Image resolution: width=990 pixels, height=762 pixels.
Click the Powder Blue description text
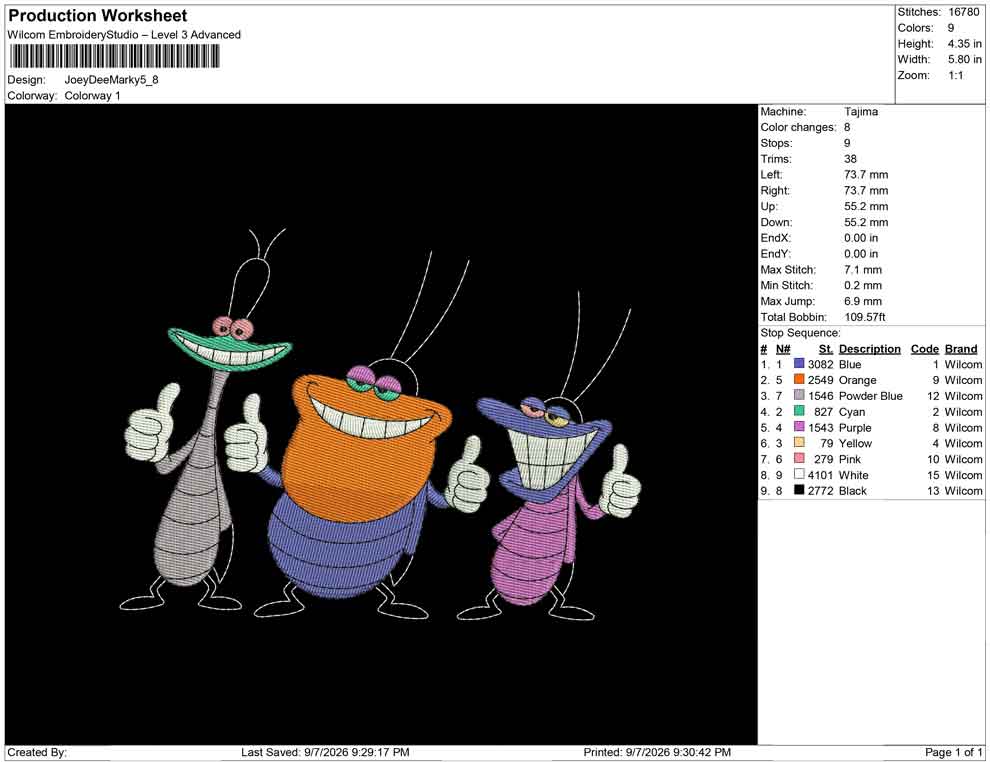click(x=870, y=396)
